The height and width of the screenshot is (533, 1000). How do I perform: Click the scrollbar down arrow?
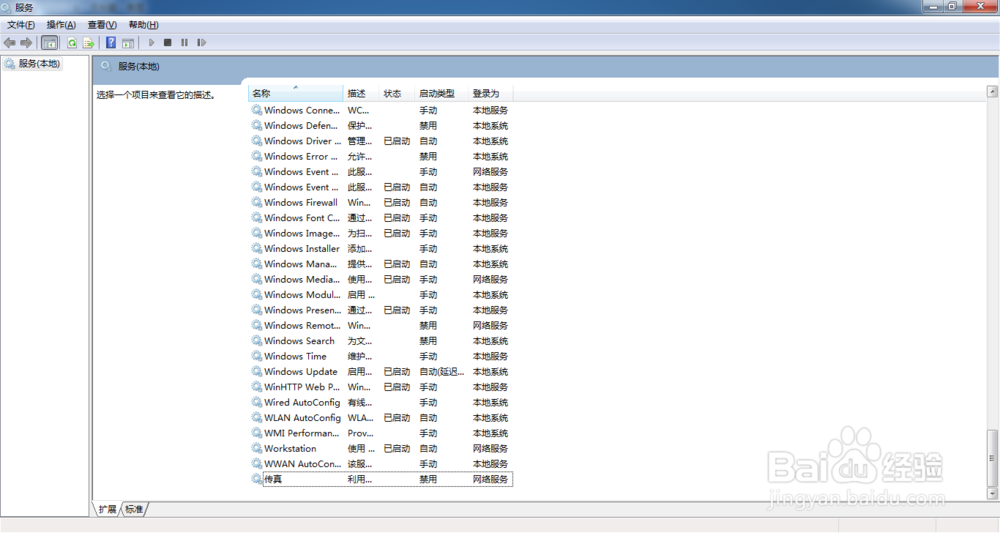[x=992, y=493]
